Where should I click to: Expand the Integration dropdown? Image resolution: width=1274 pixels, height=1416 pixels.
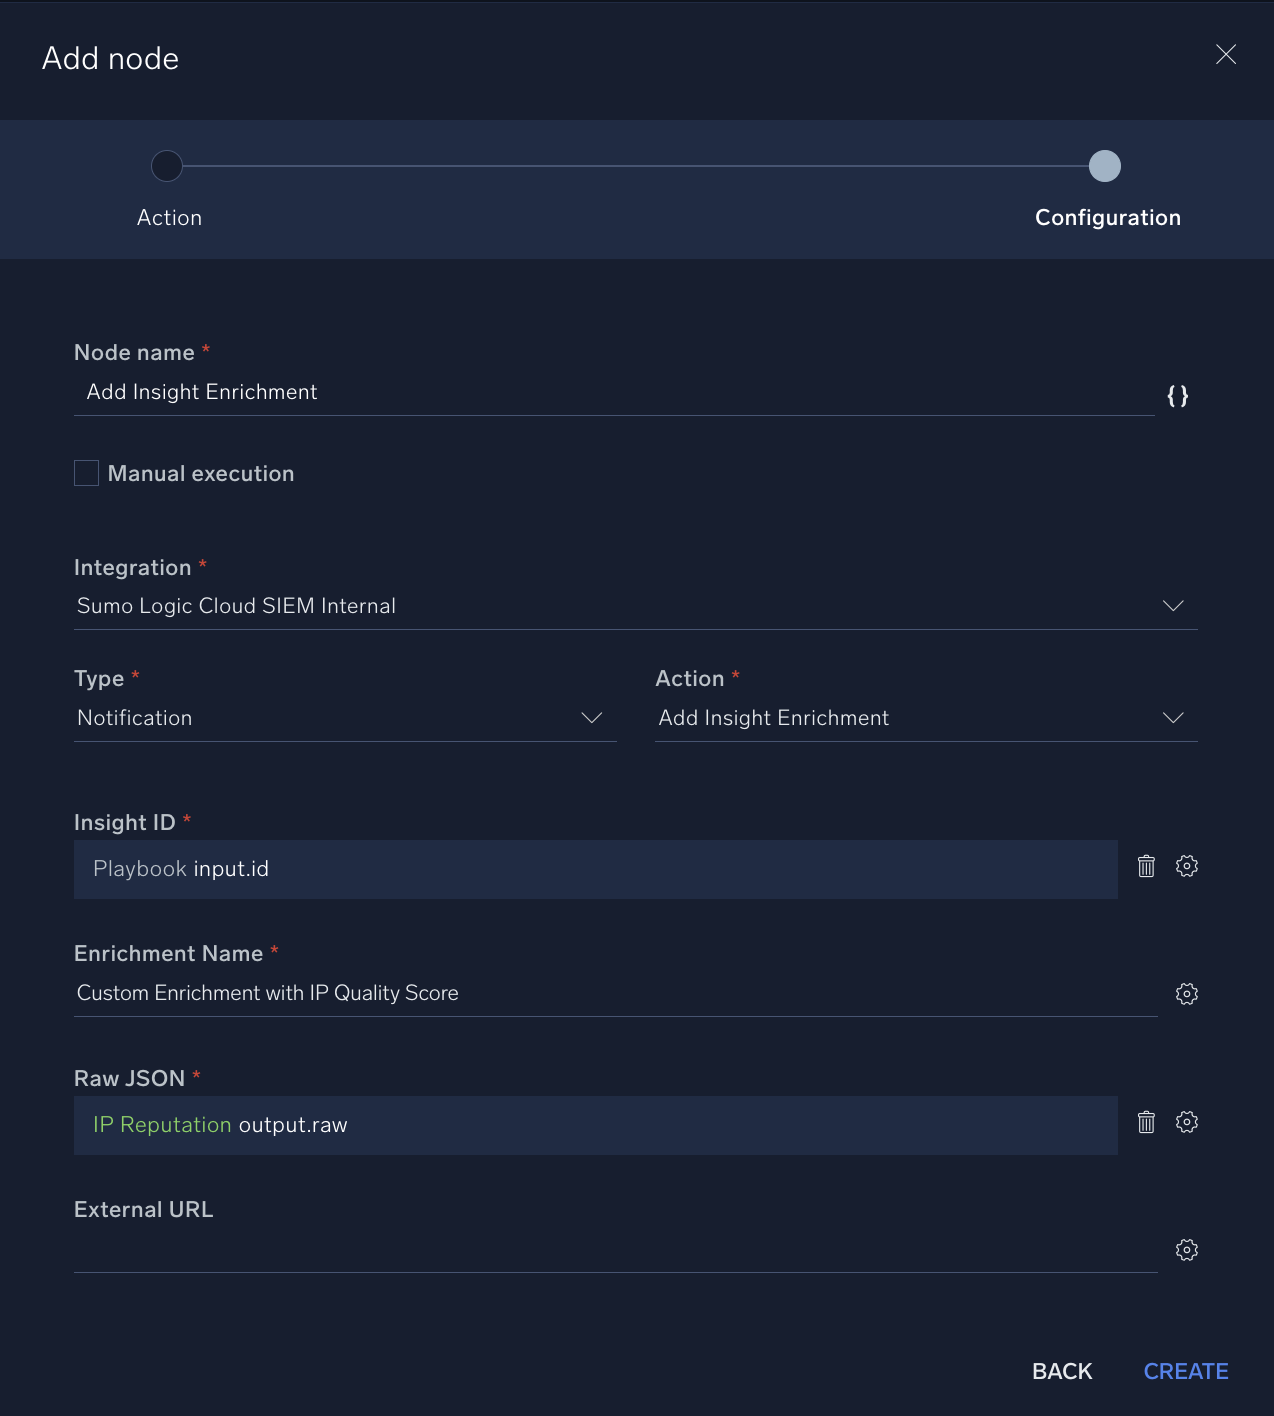tap(1174, 605)
